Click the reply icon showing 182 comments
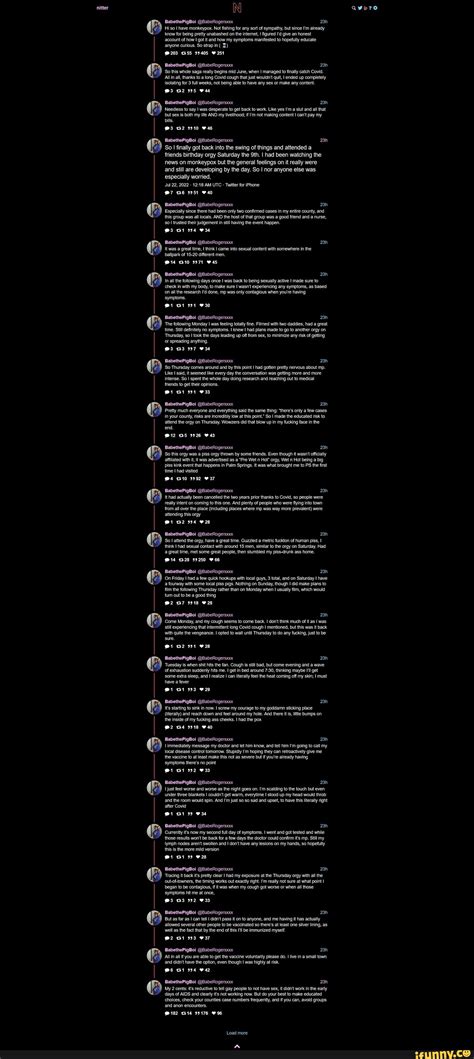The image size is (474, 1059). [x=167, y=1013]
